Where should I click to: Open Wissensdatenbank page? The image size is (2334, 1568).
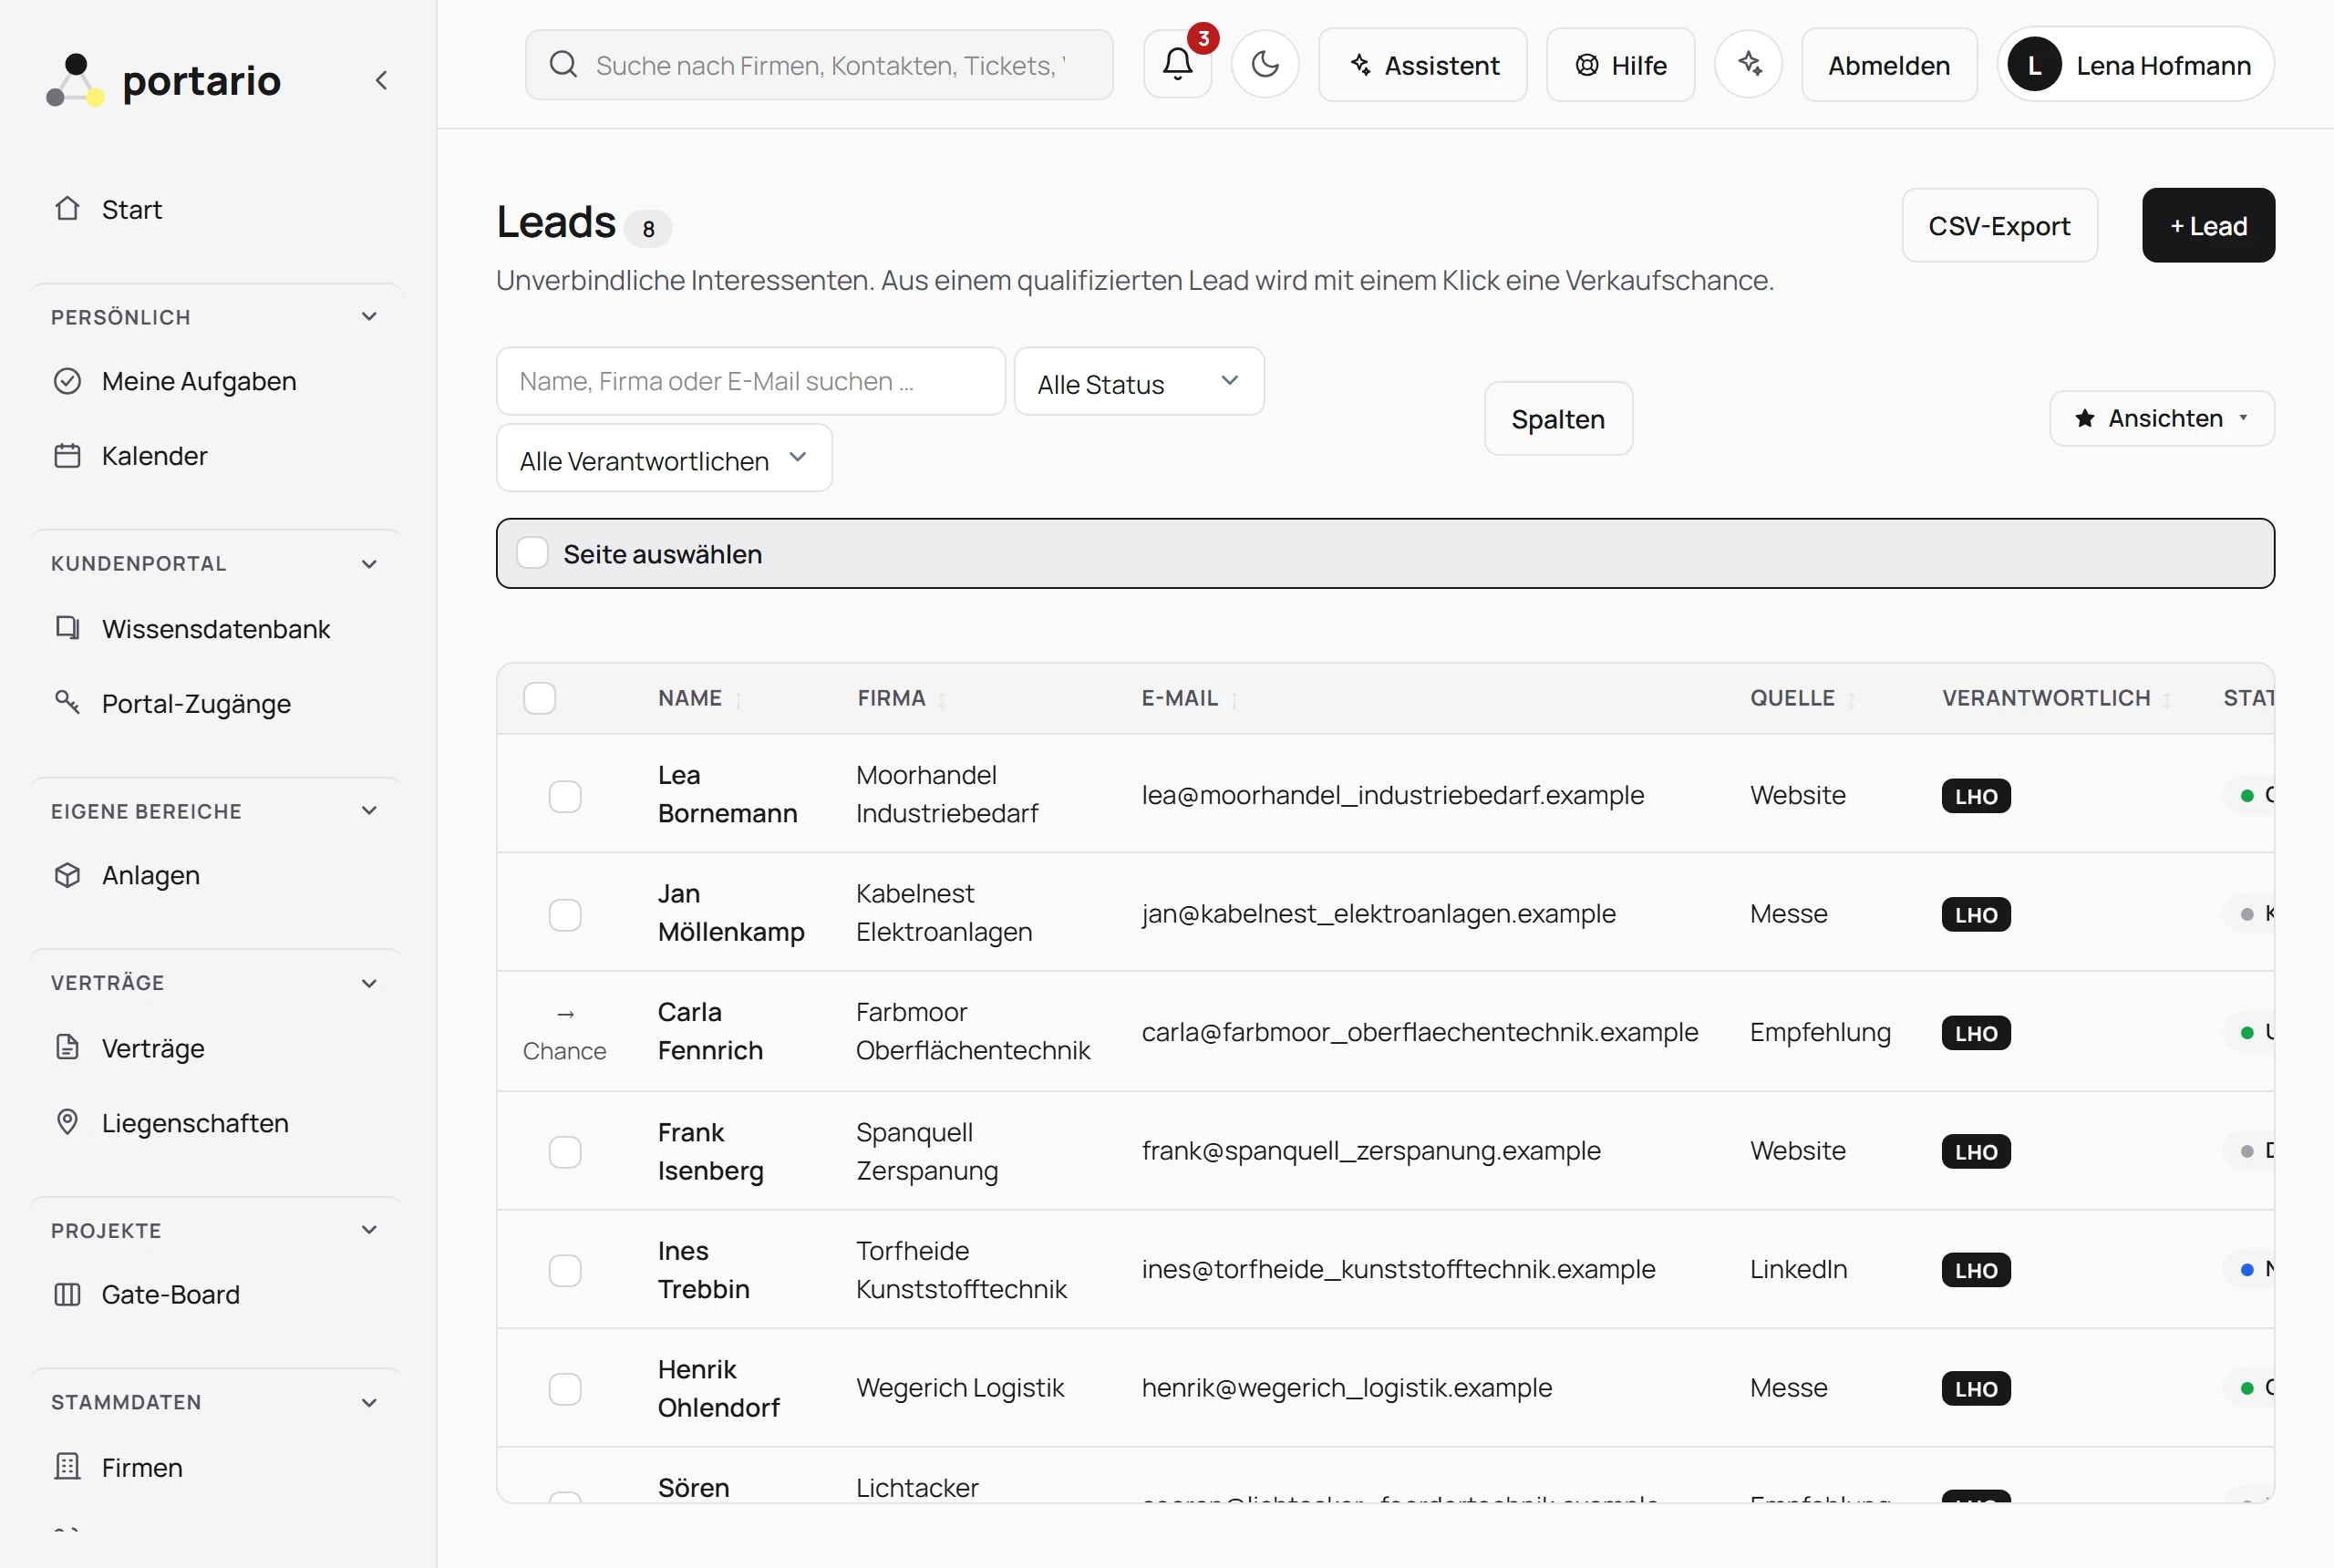coord(217,629)
